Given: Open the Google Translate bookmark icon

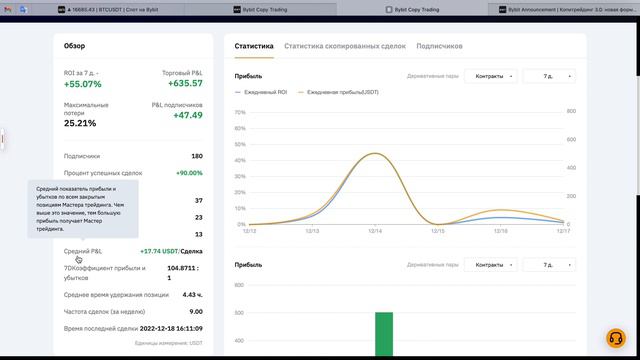Looking at the screenshot, I should 23,9.
